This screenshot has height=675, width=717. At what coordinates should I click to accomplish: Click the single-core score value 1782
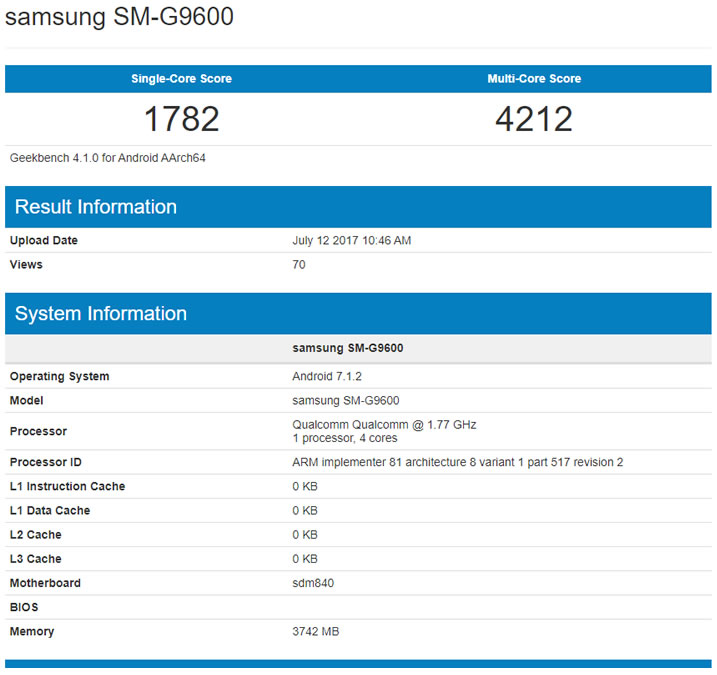[x=182, y=119]
